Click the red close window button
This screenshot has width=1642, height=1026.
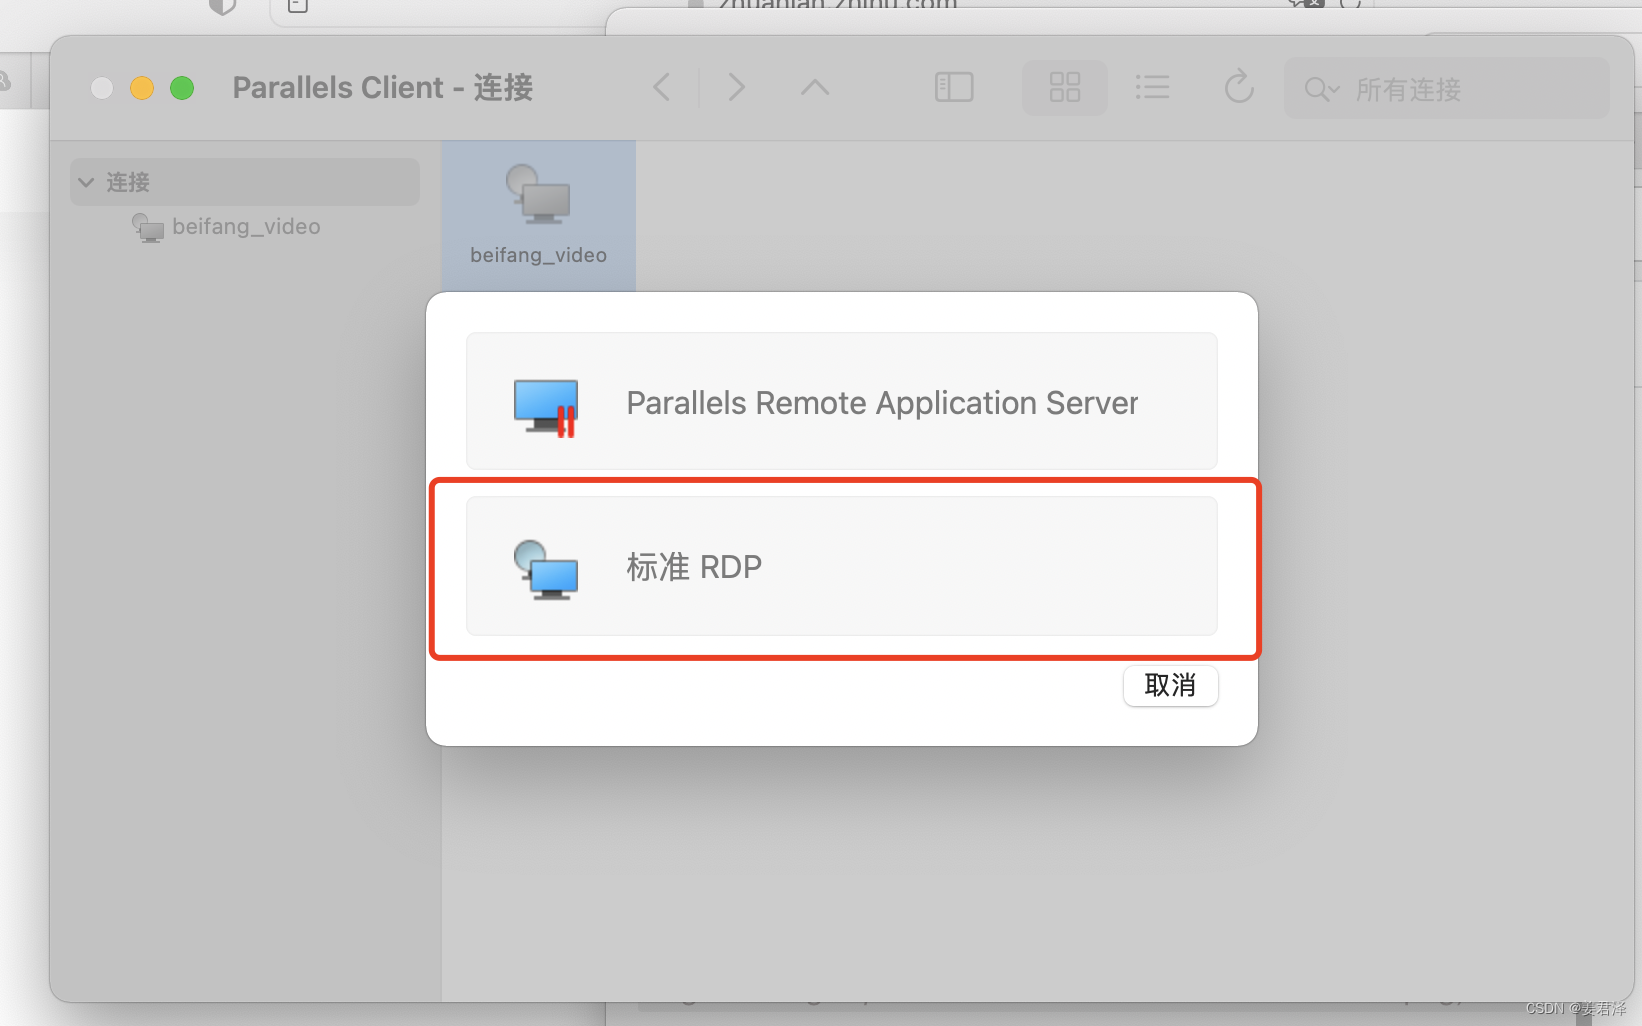[102, 88]
